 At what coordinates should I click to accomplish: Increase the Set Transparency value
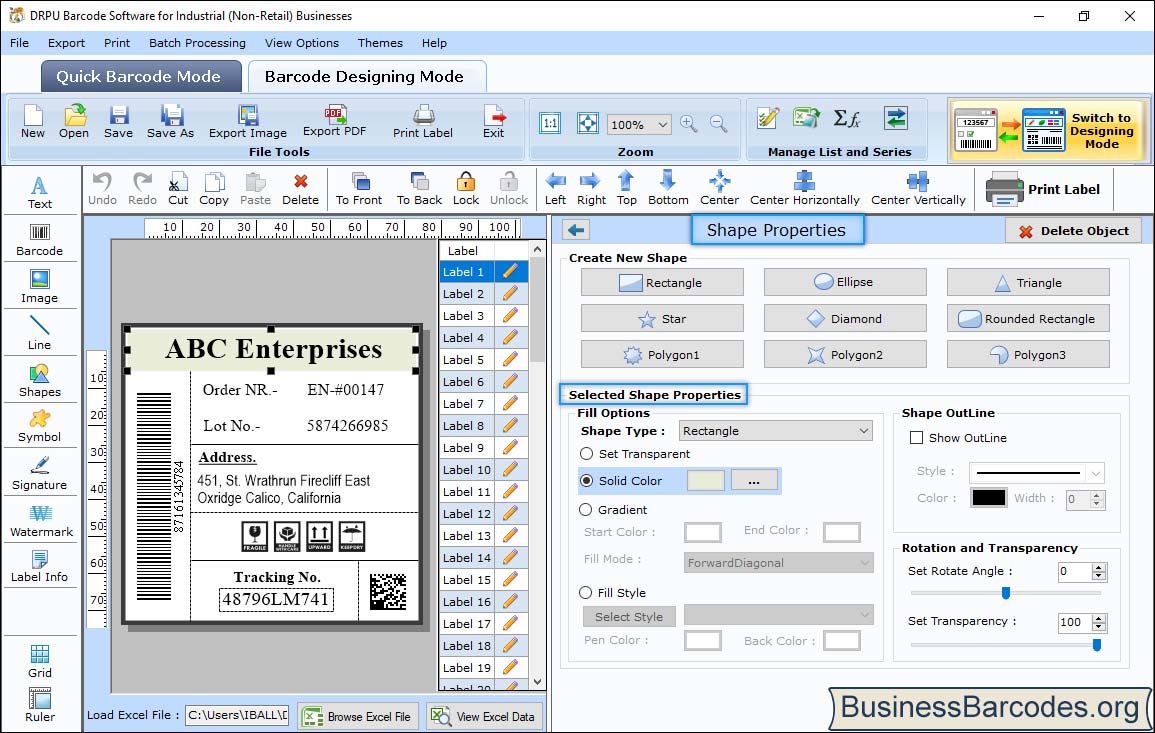pos(1099,618)
